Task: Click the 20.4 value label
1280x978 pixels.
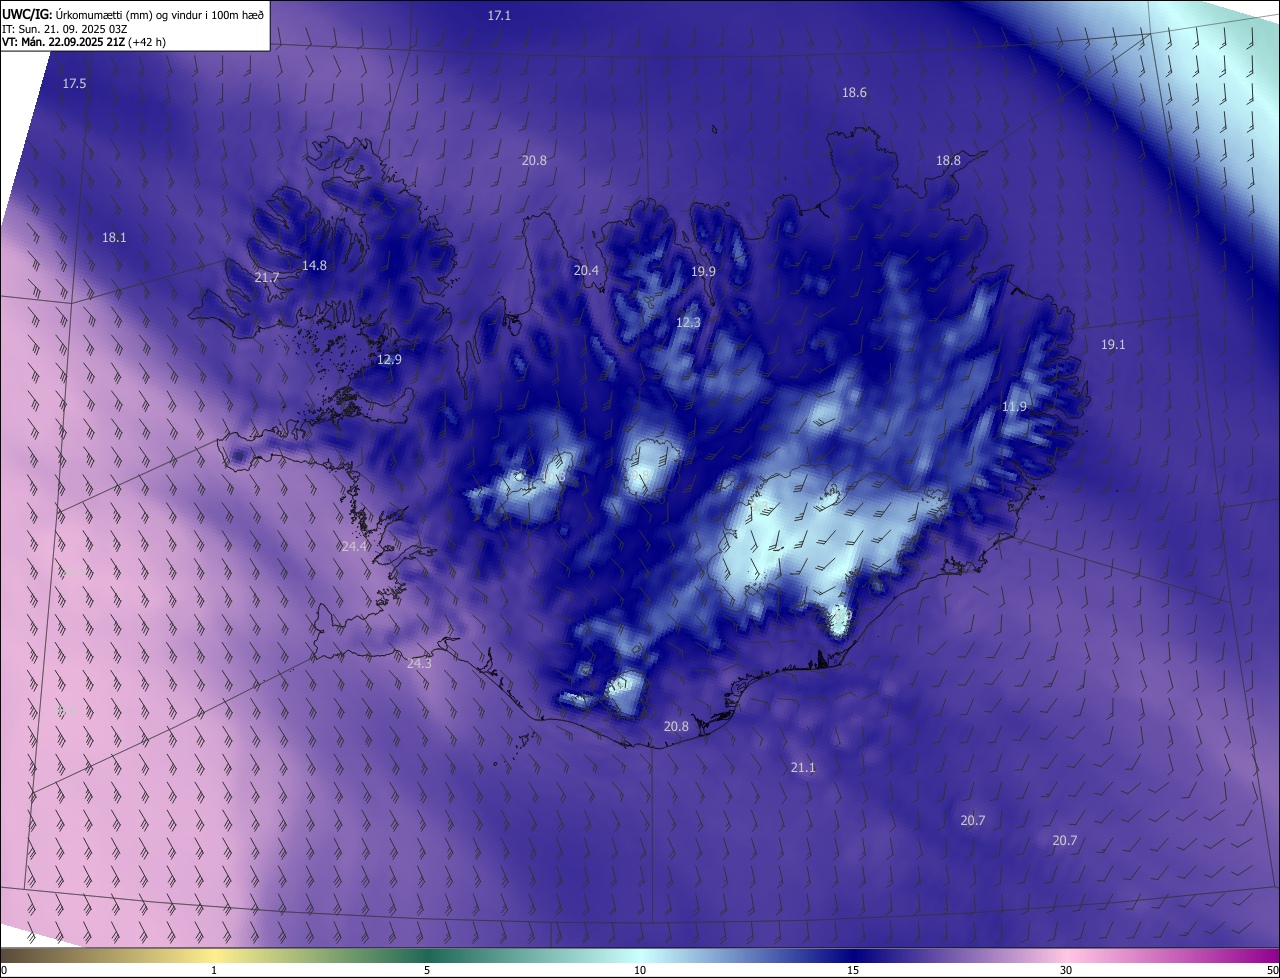Action: point(586,270)
